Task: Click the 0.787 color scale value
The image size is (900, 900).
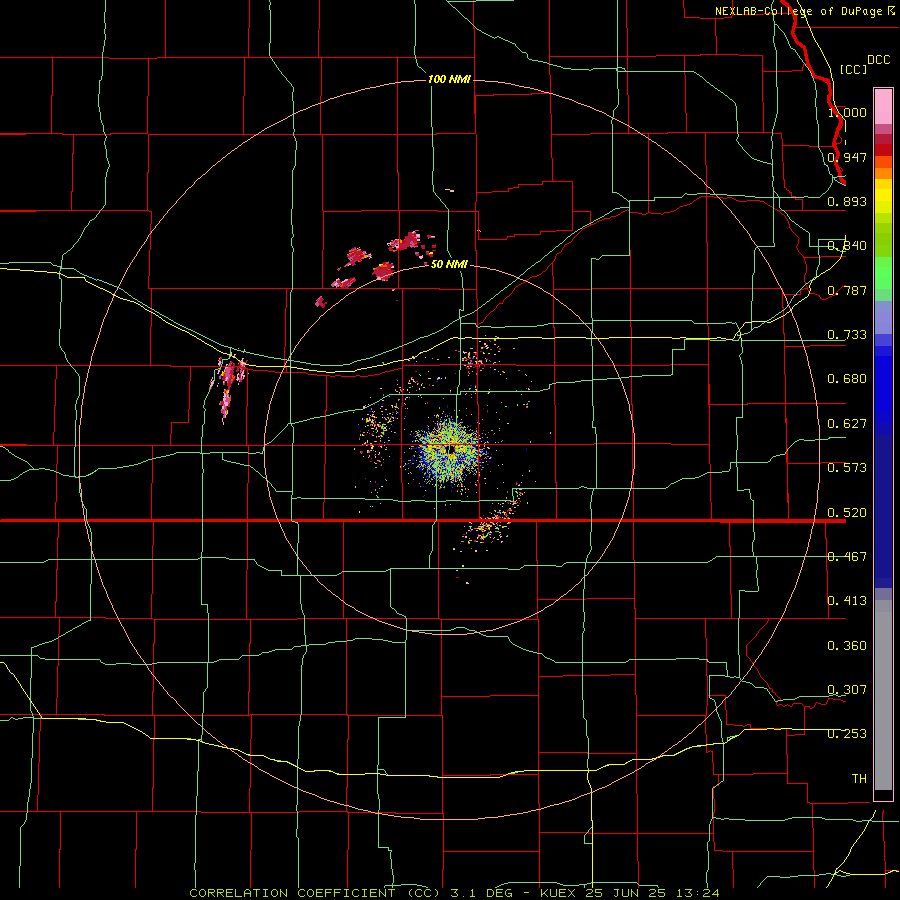Action: (847, 290)
